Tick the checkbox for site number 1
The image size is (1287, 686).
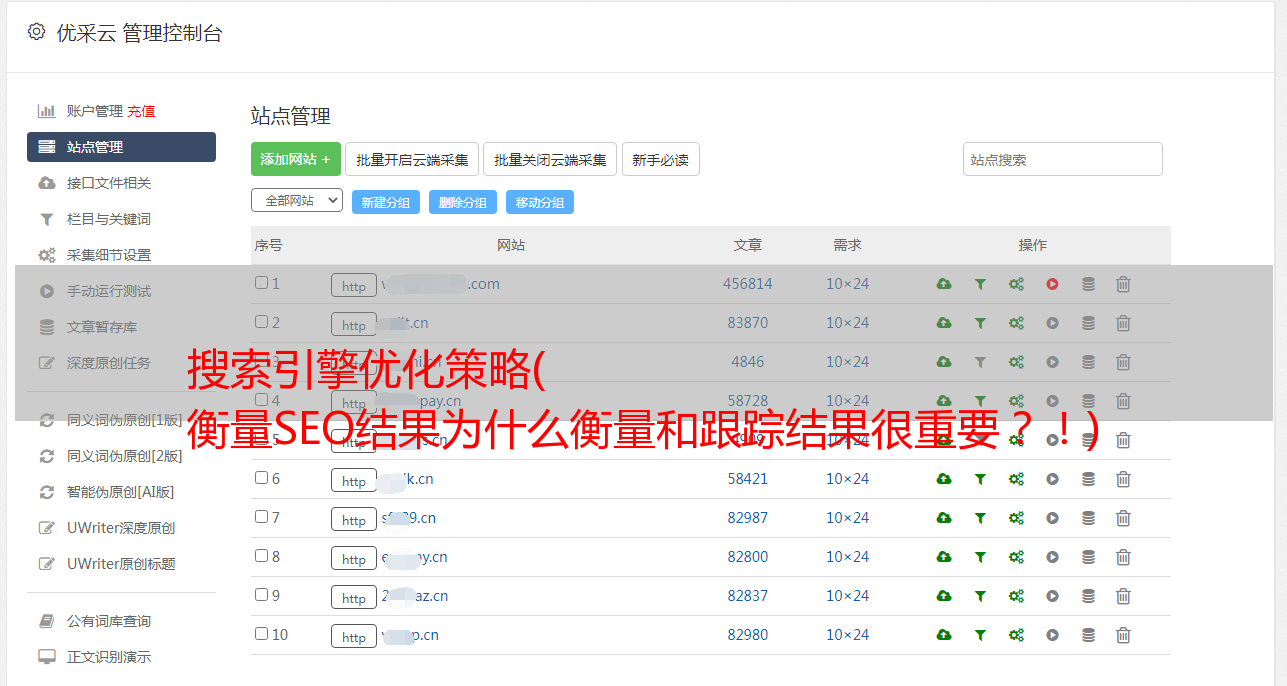click(x=261, y=283)
